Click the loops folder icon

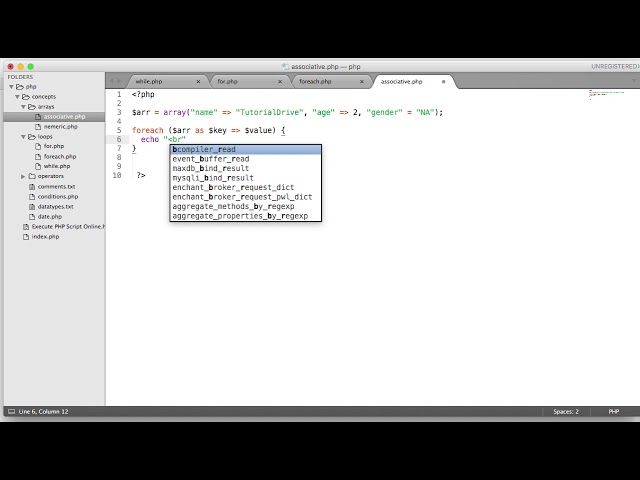tap(32, 137)
